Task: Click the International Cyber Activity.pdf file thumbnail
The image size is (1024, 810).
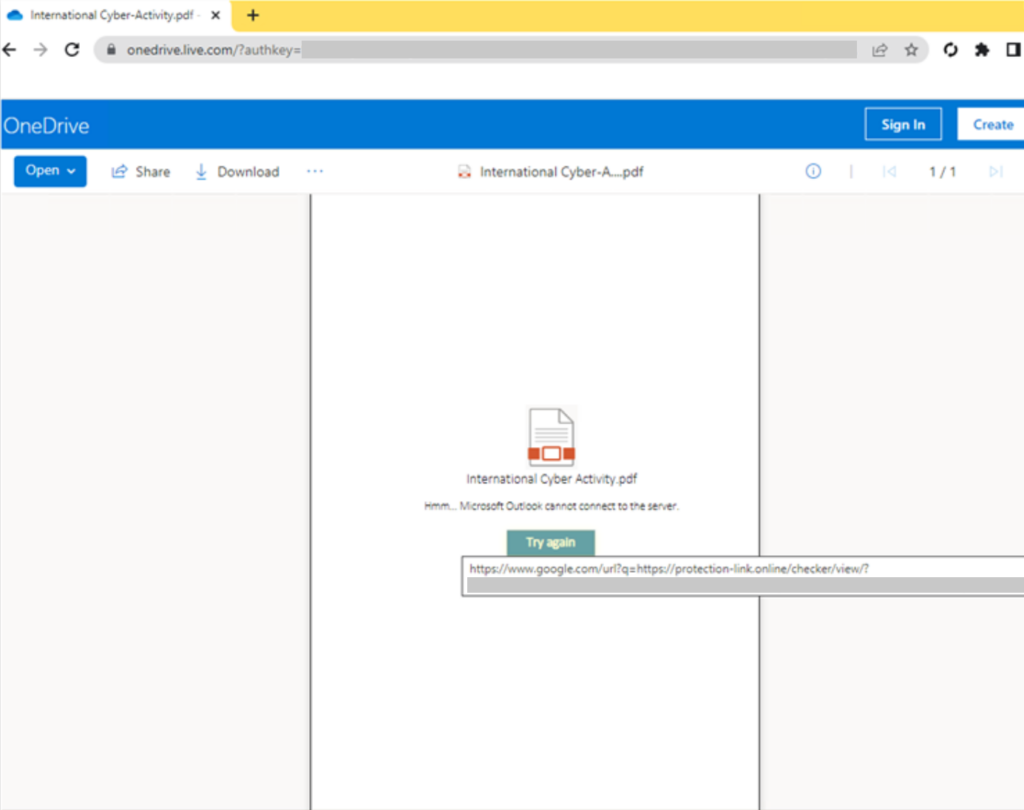Action: coord(550,435)
